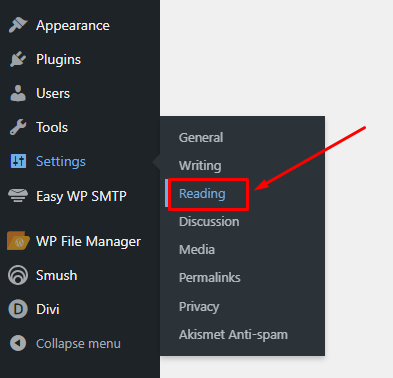The height and width of the screenshot is (378, 393).
Task: Go to Media settings
Action: 197,250
